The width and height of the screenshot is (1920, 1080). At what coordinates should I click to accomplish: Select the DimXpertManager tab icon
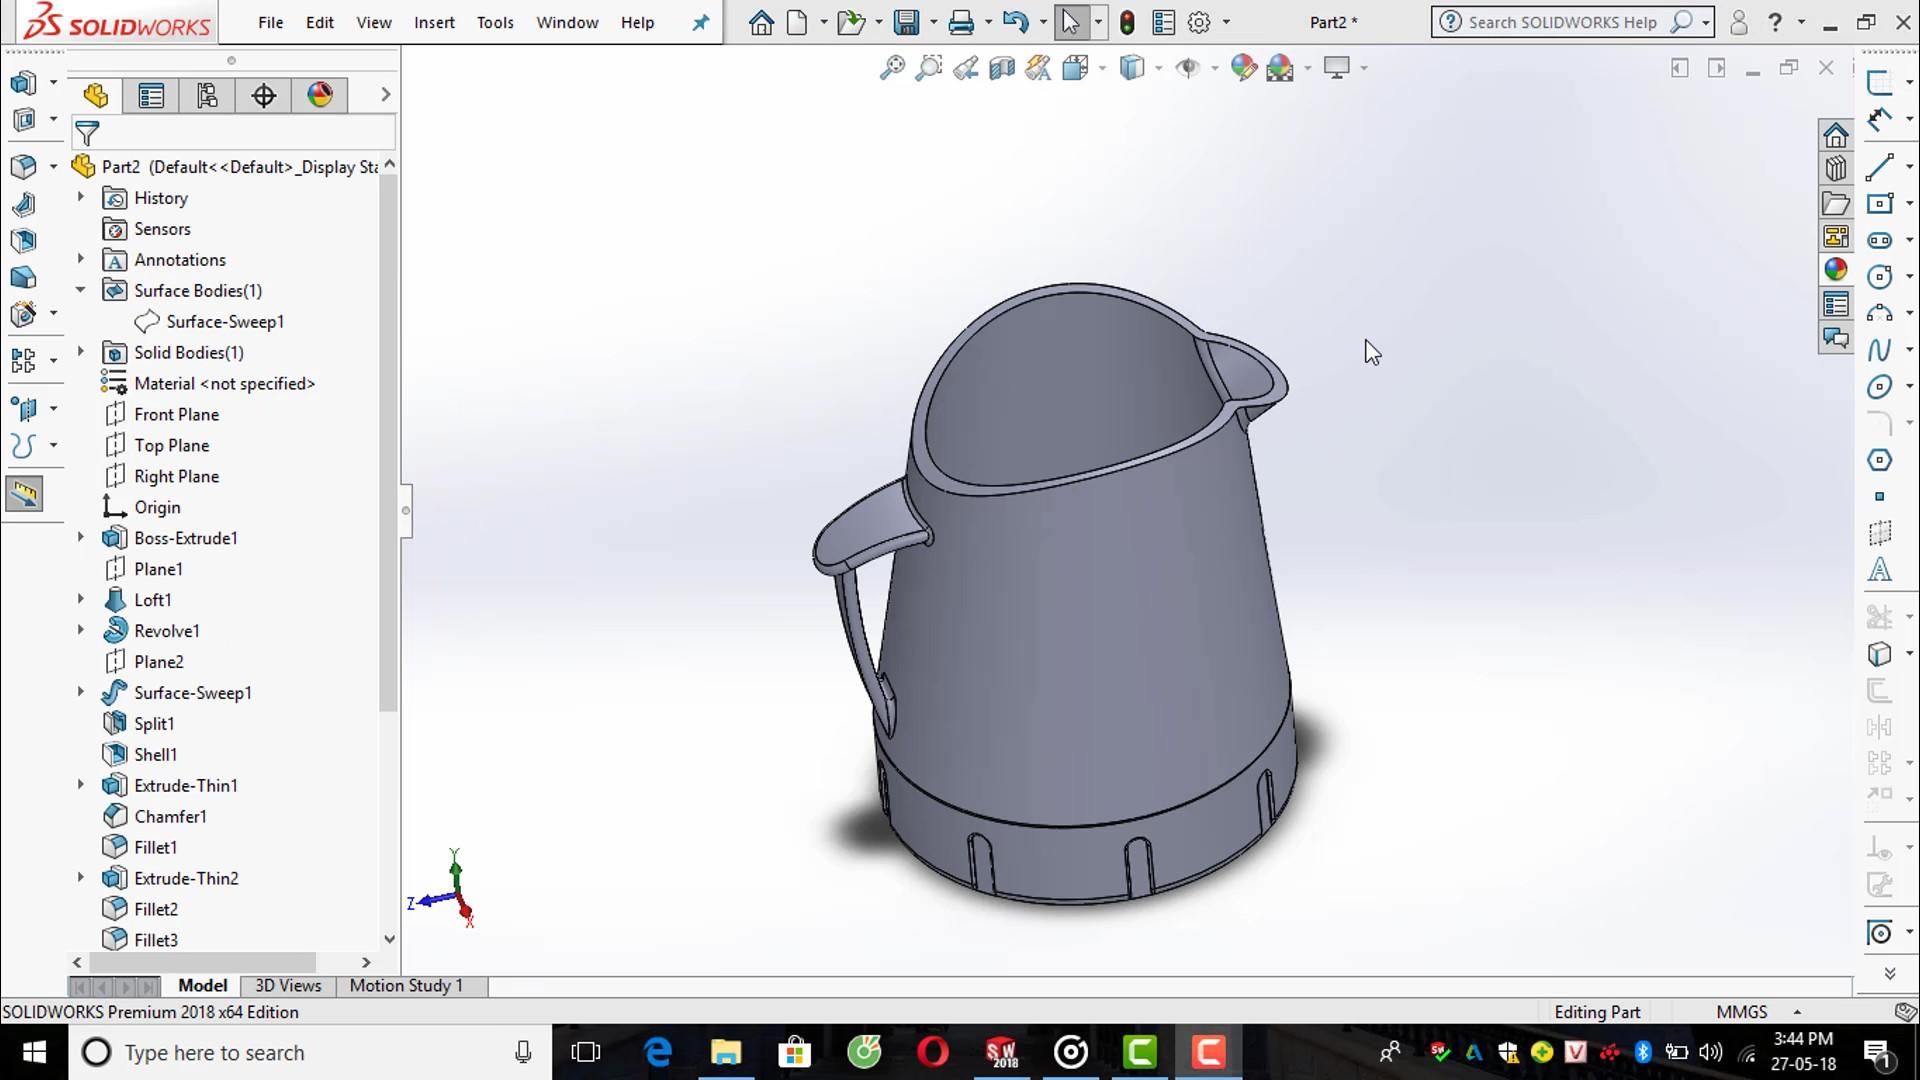[x=264, y=95]
